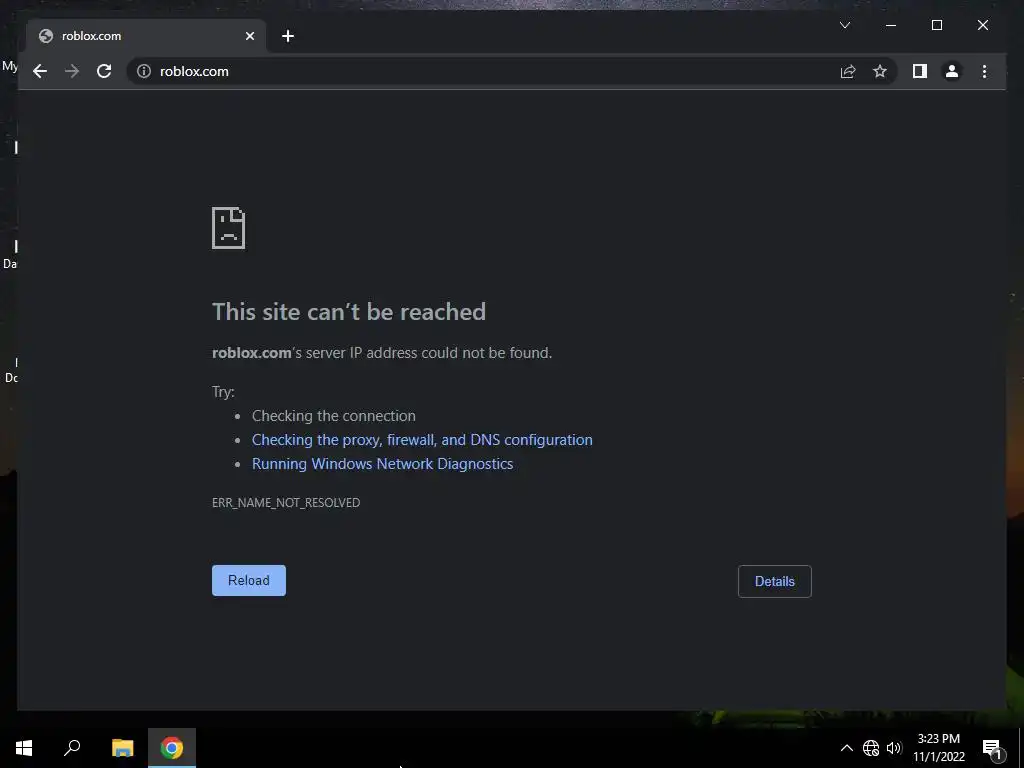Reload the page via toolbar refresh icon
This screenshot has height=768, width=1024.
(x=104, y=71)
